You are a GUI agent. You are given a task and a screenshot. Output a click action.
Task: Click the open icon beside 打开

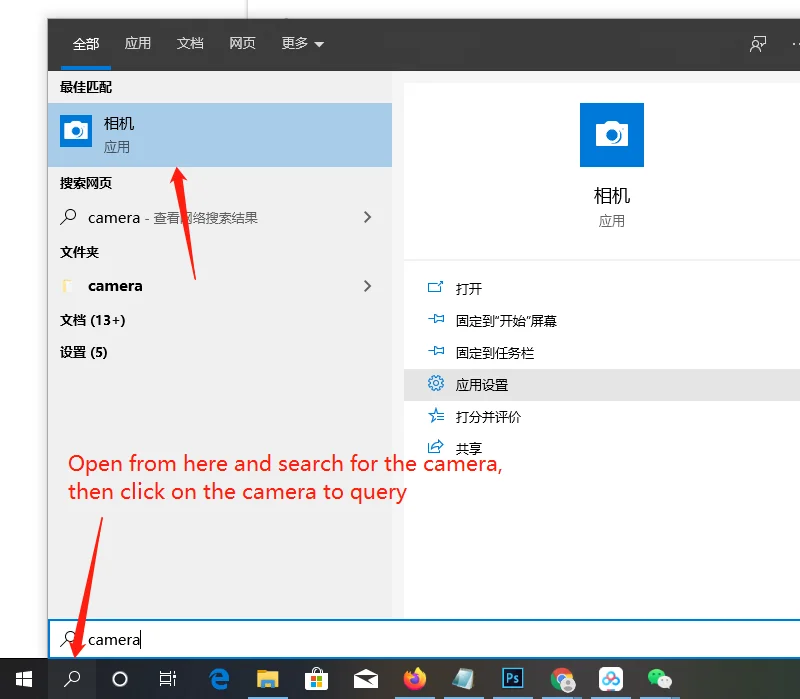pos(435,287)
